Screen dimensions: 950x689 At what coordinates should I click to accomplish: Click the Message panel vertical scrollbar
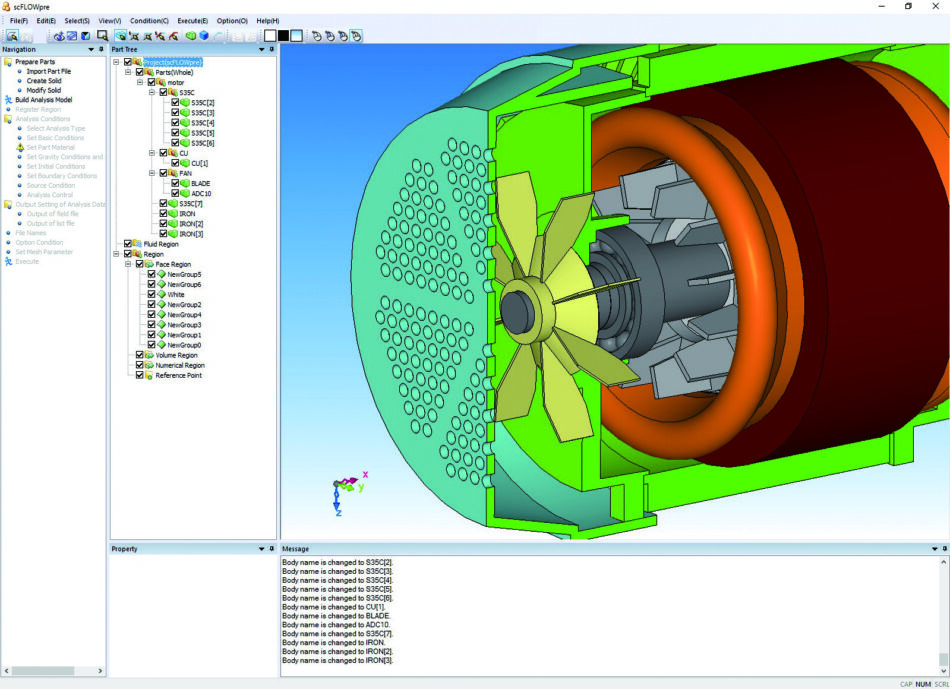pos(943,616)
